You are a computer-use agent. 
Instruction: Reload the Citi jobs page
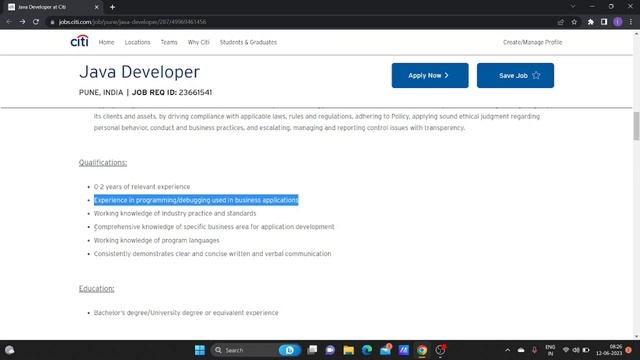36,22
